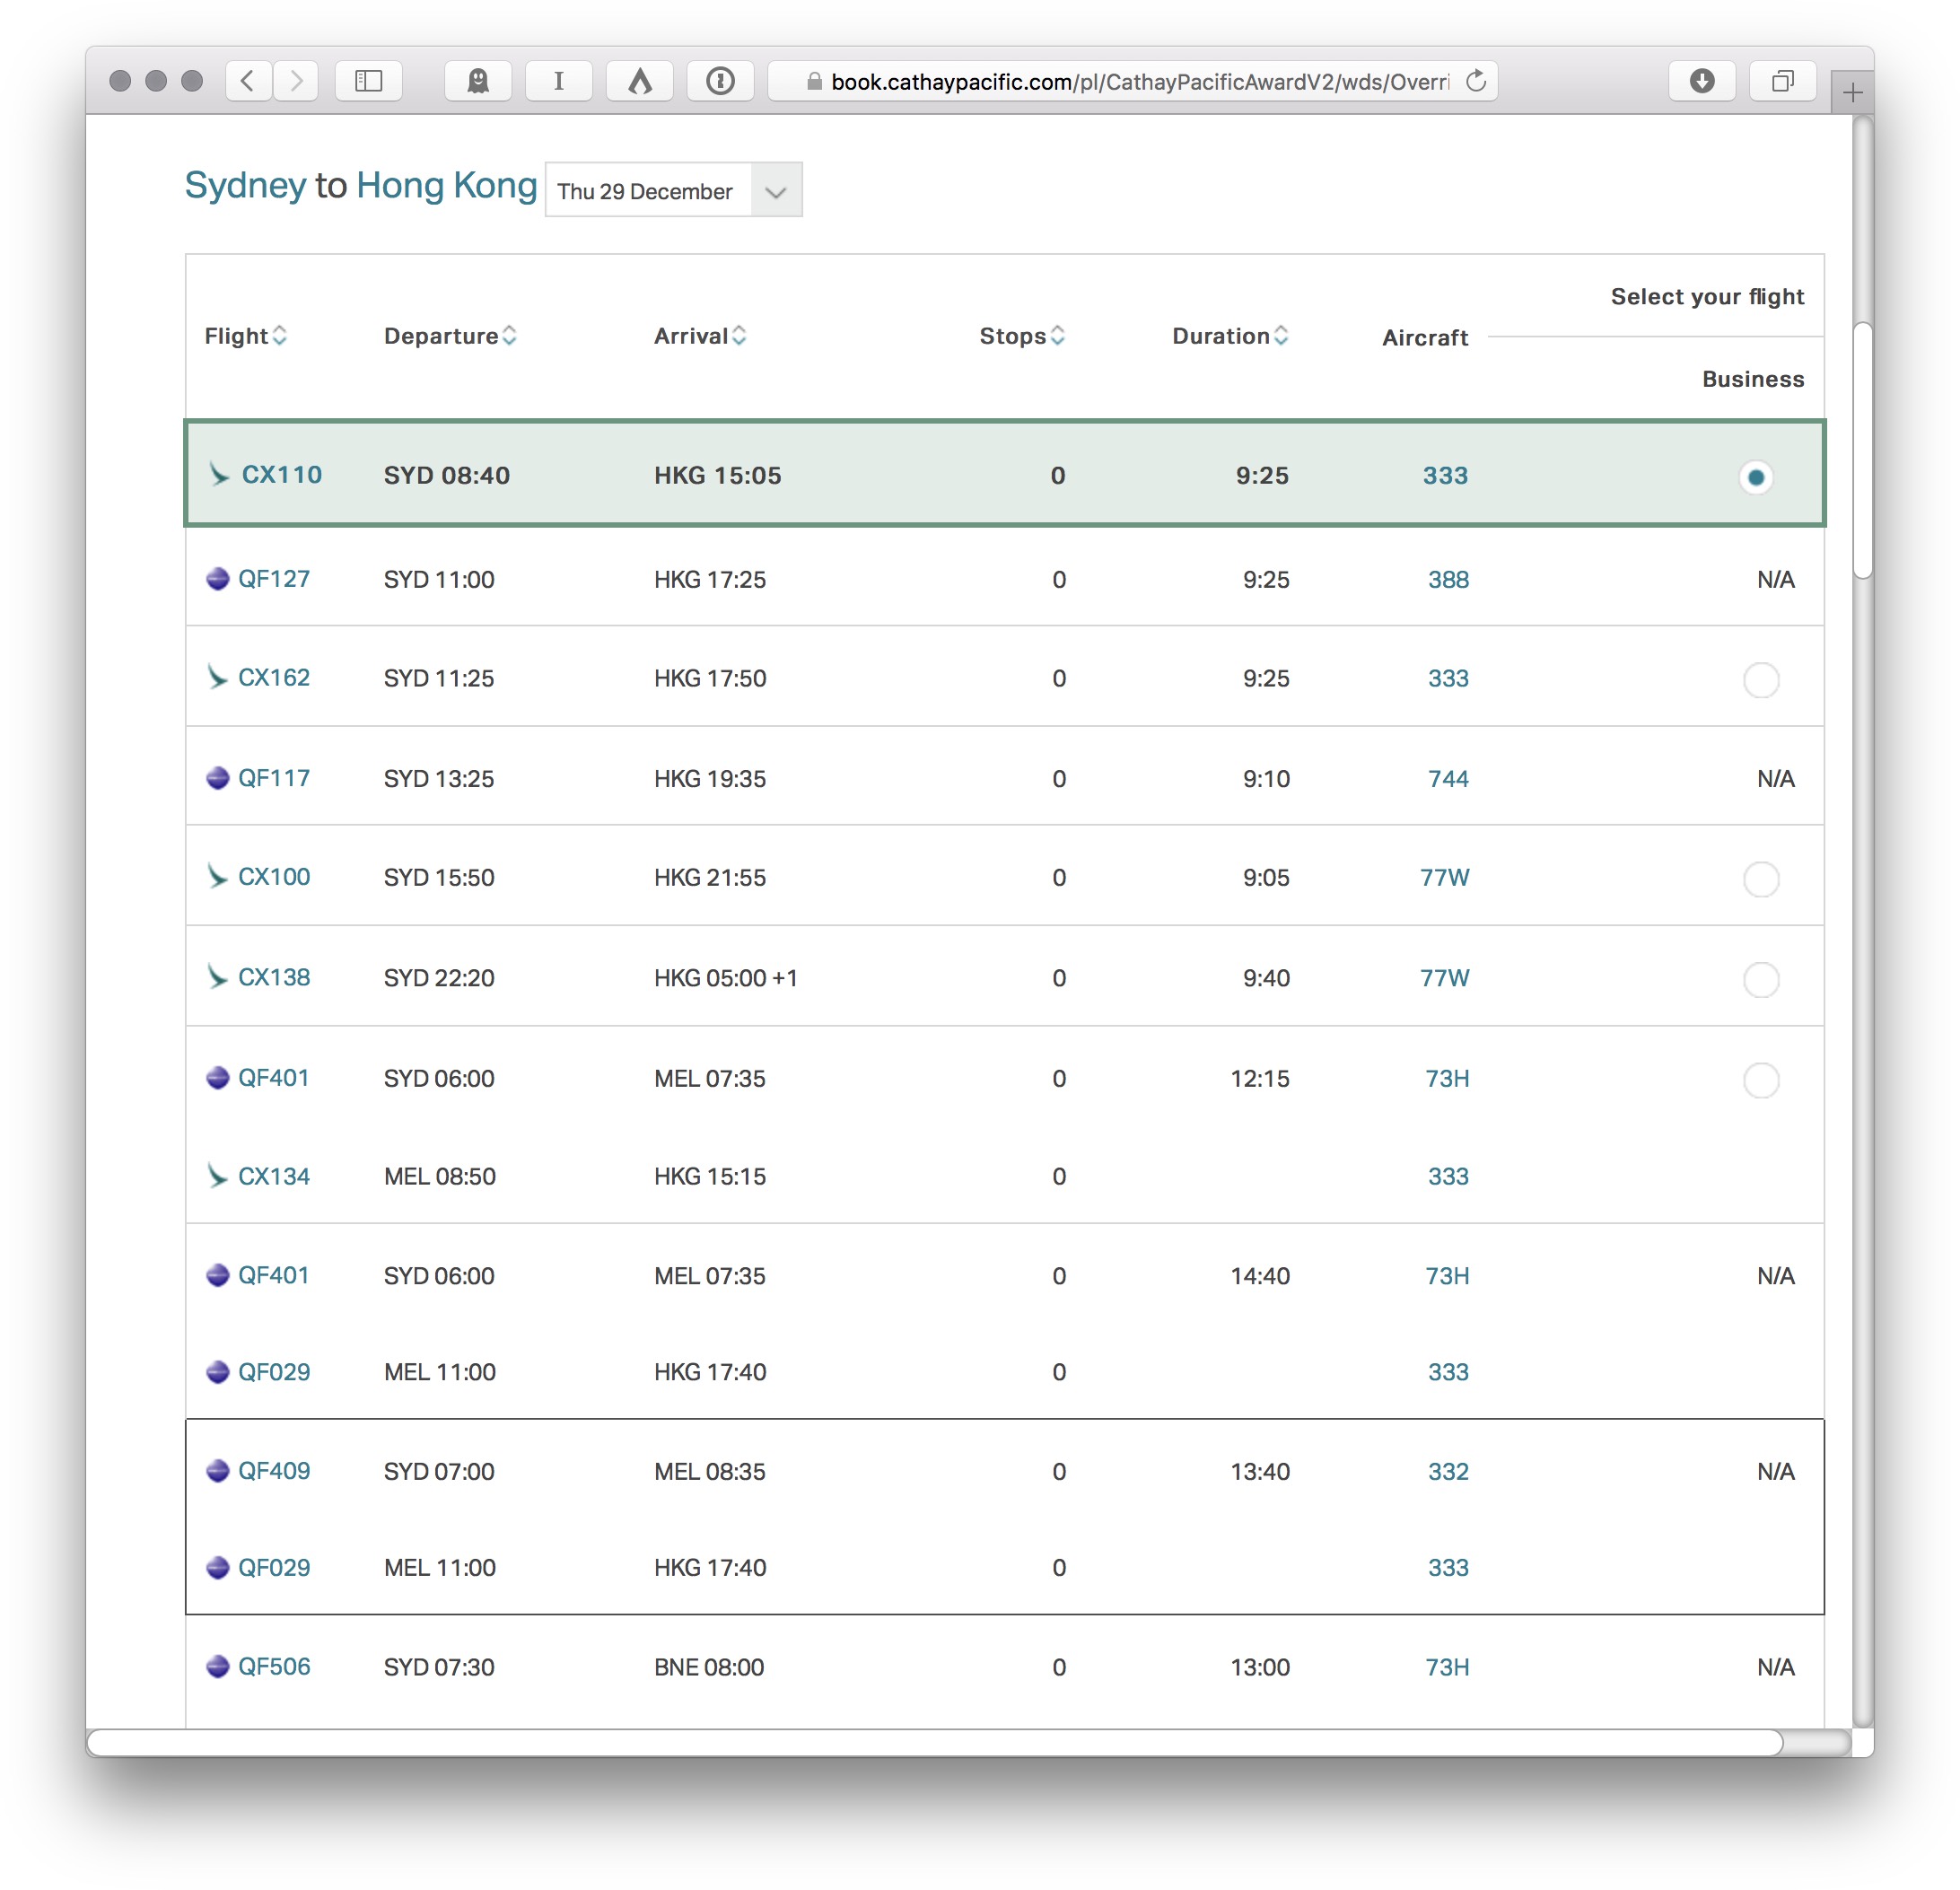This screenshot has width=1960, height=1890.
Task: Show all tabs overview
Action: tap(1782, 81)
